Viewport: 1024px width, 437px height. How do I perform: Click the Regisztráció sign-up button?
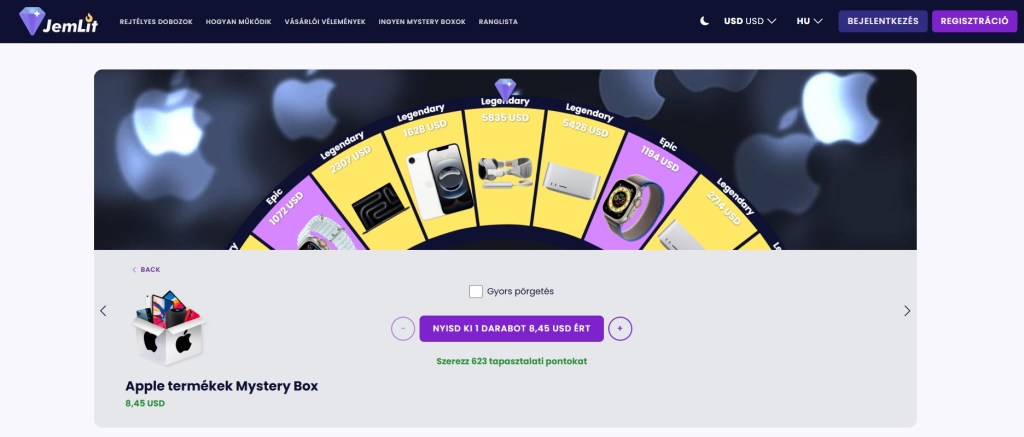(x=974, y=21)
